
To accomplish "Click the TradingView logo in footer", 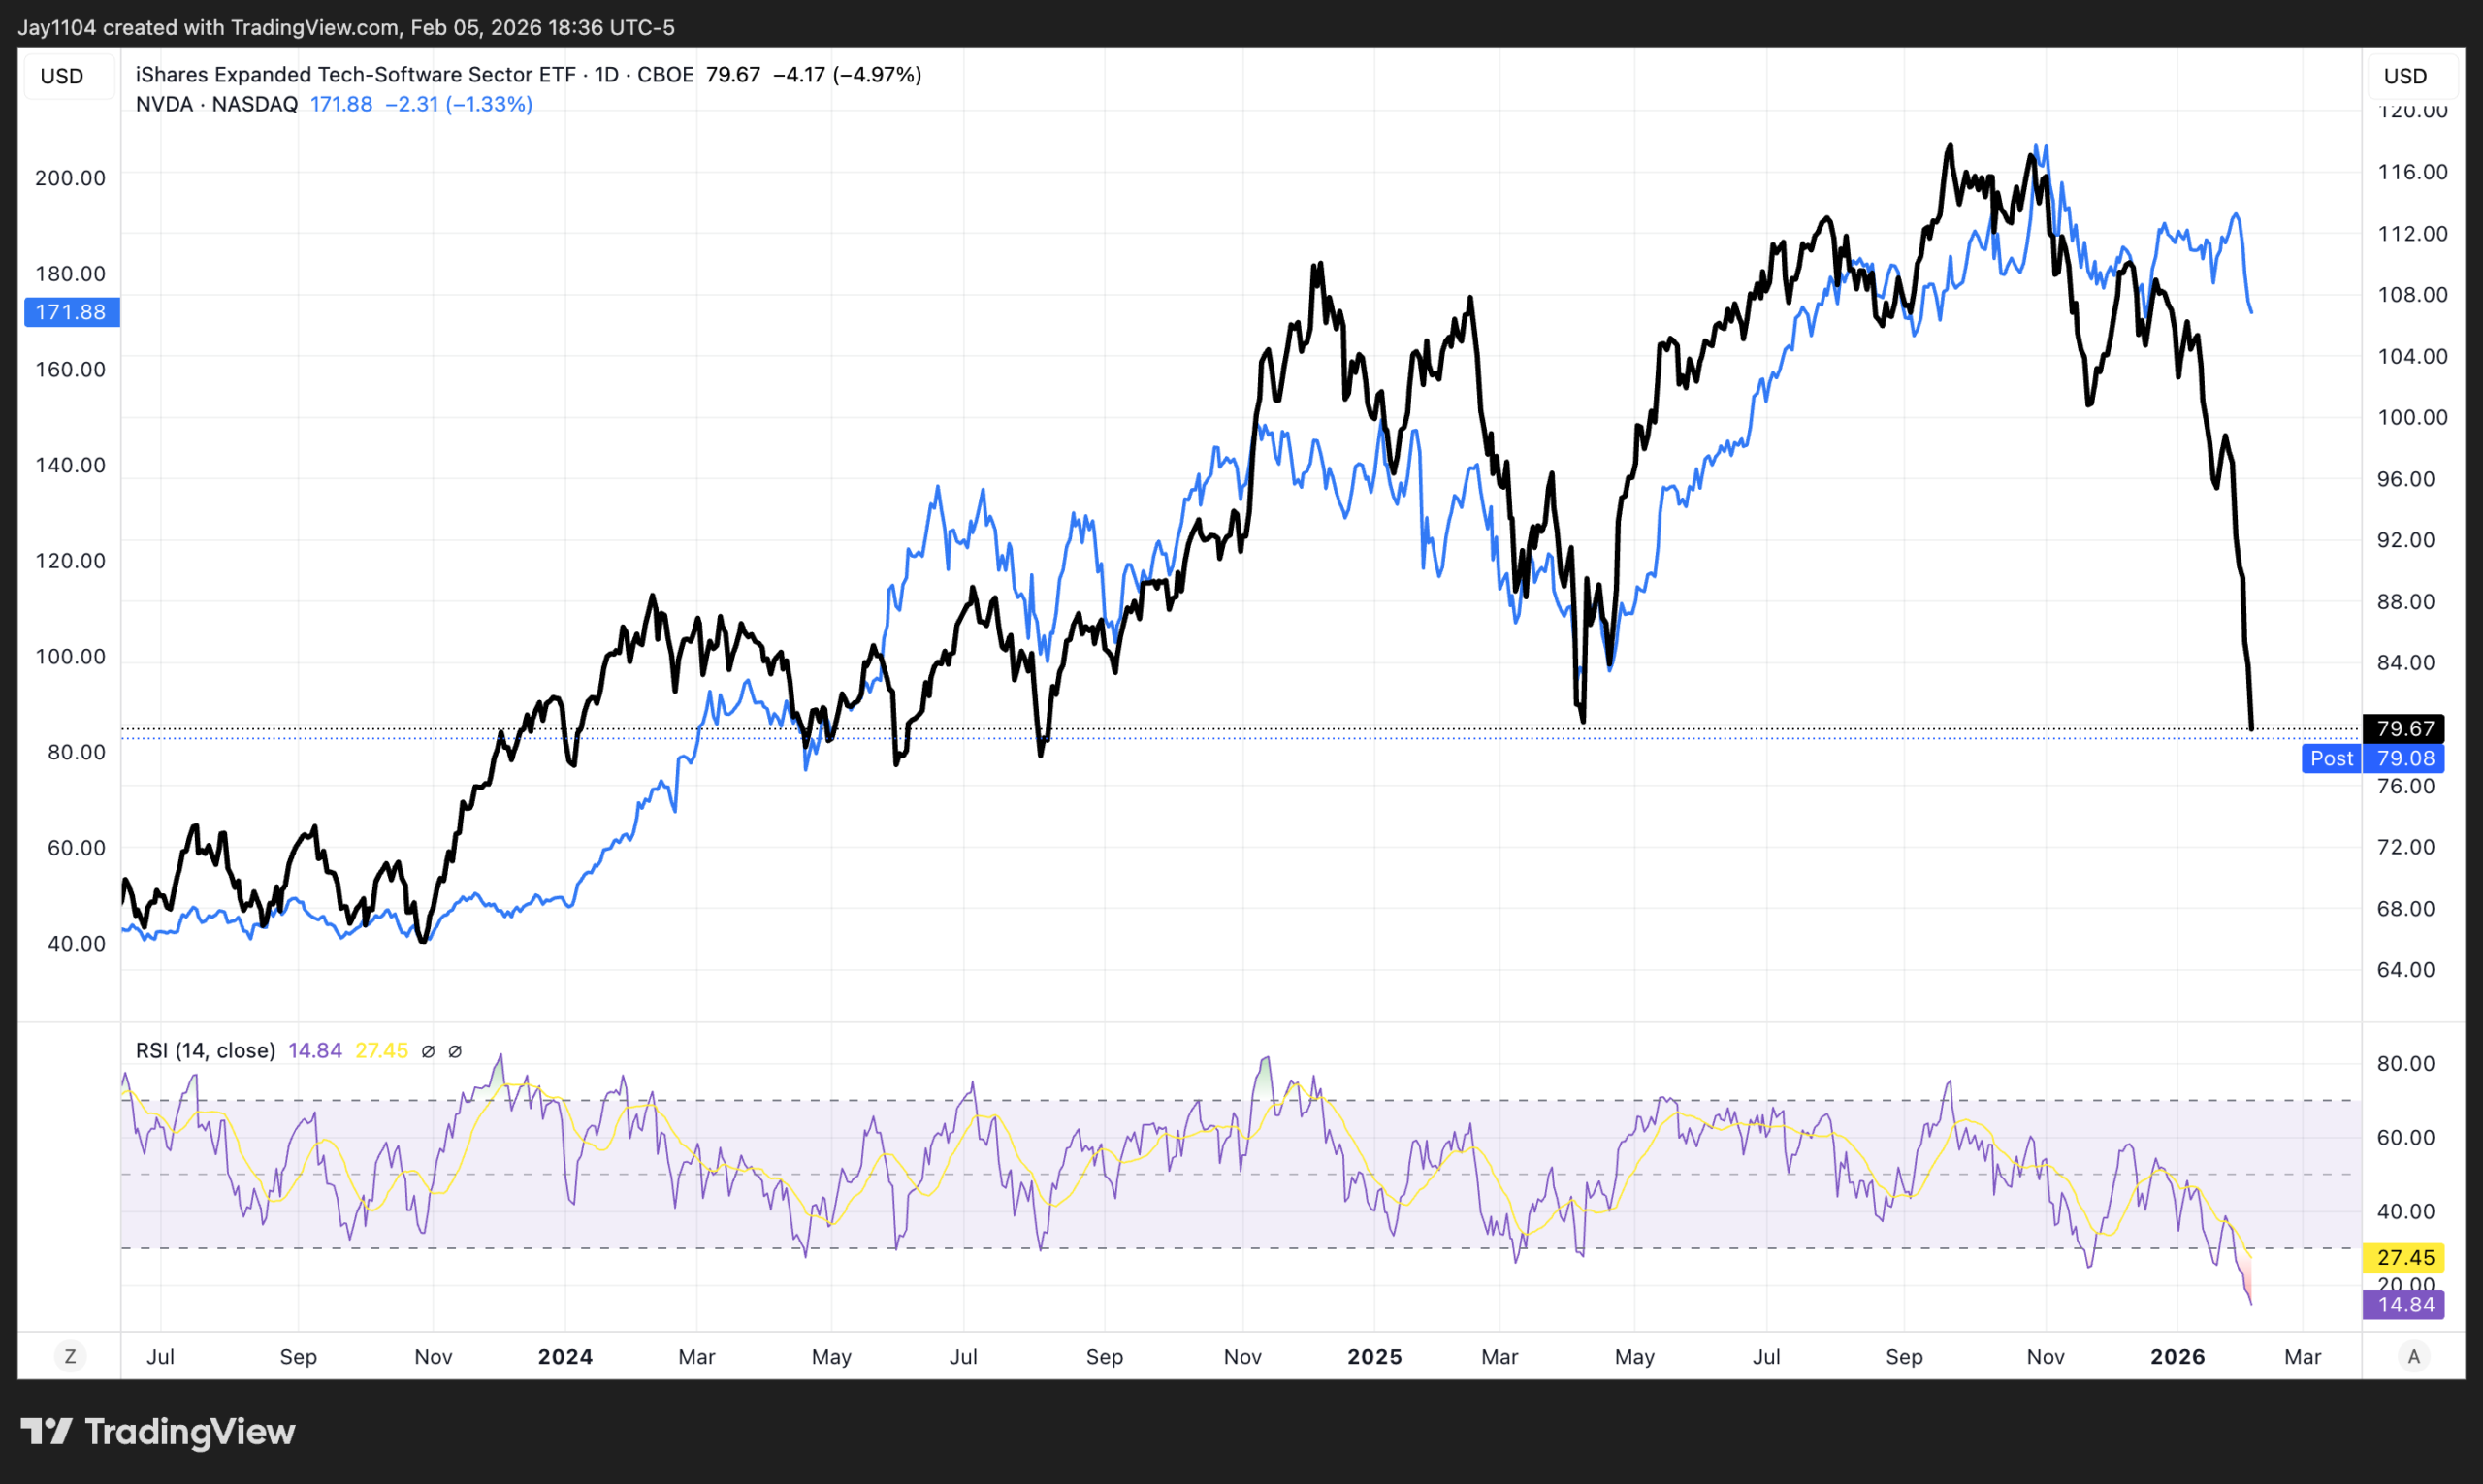I will click(x=157, y=1431).
